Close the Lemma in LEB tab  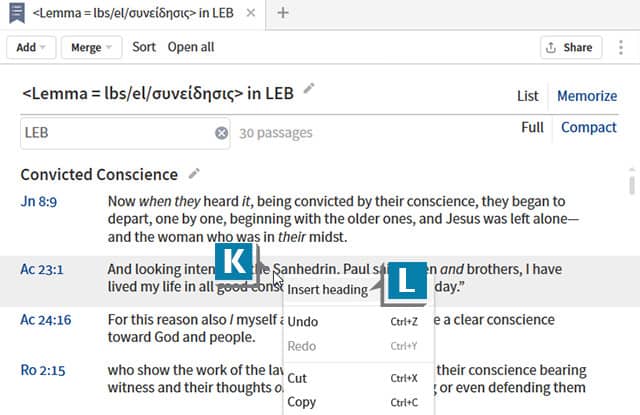tap(250, 13)
